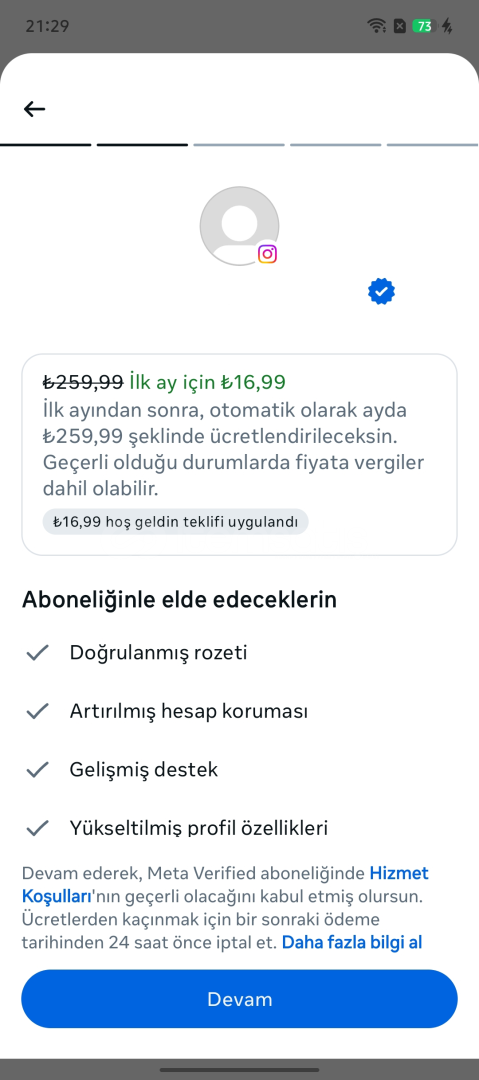Tap the hoş geldin teklifi uygulandı chip
Viewport: 479px width, 1080px height.
[x=175, y=521]
